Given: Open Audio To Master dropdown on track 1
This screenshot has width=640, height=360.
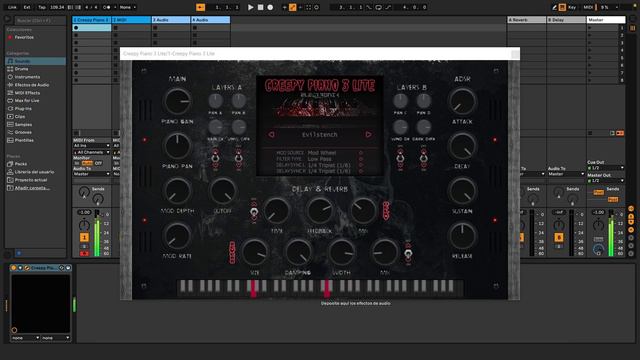Looking at the screenshot, I should click(91, 174).
